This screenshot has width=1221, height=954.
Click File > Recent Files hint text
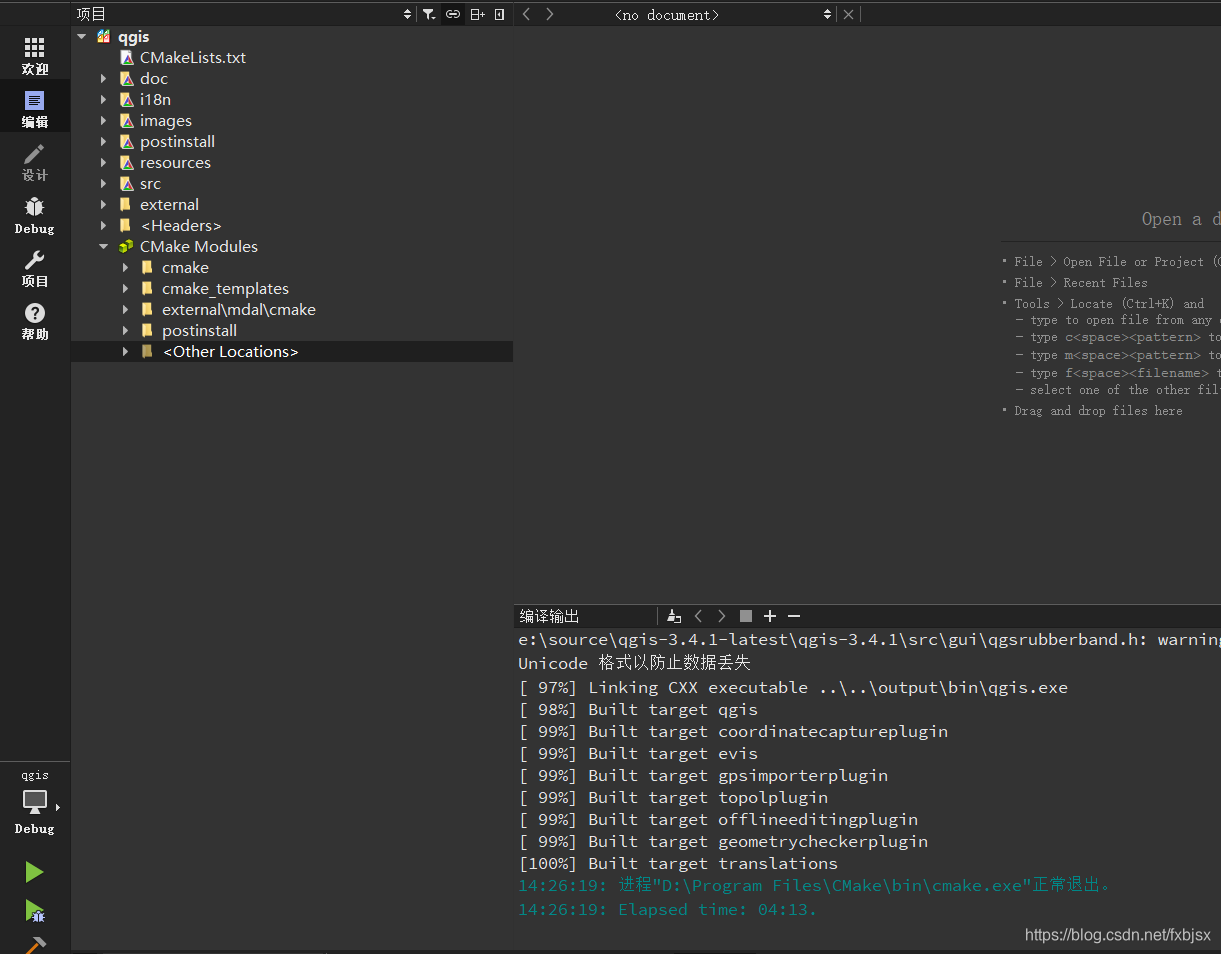click(1081, 283)
